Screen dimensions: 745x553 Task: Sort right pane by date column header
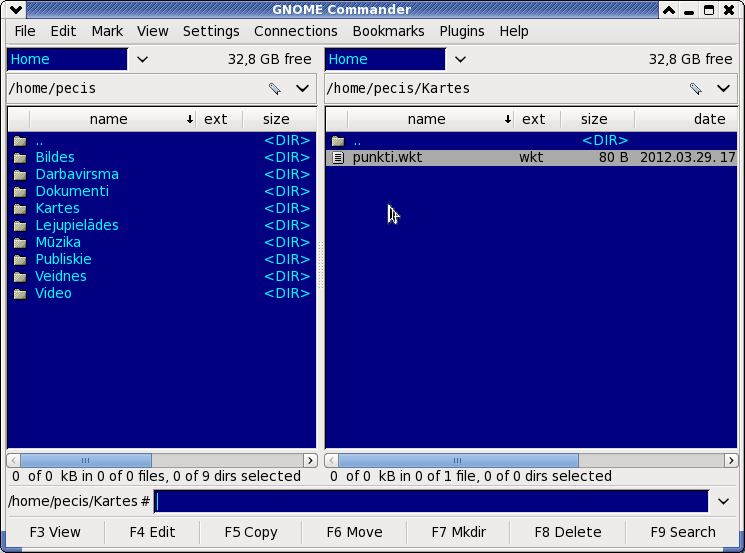(x=686, y=119)
